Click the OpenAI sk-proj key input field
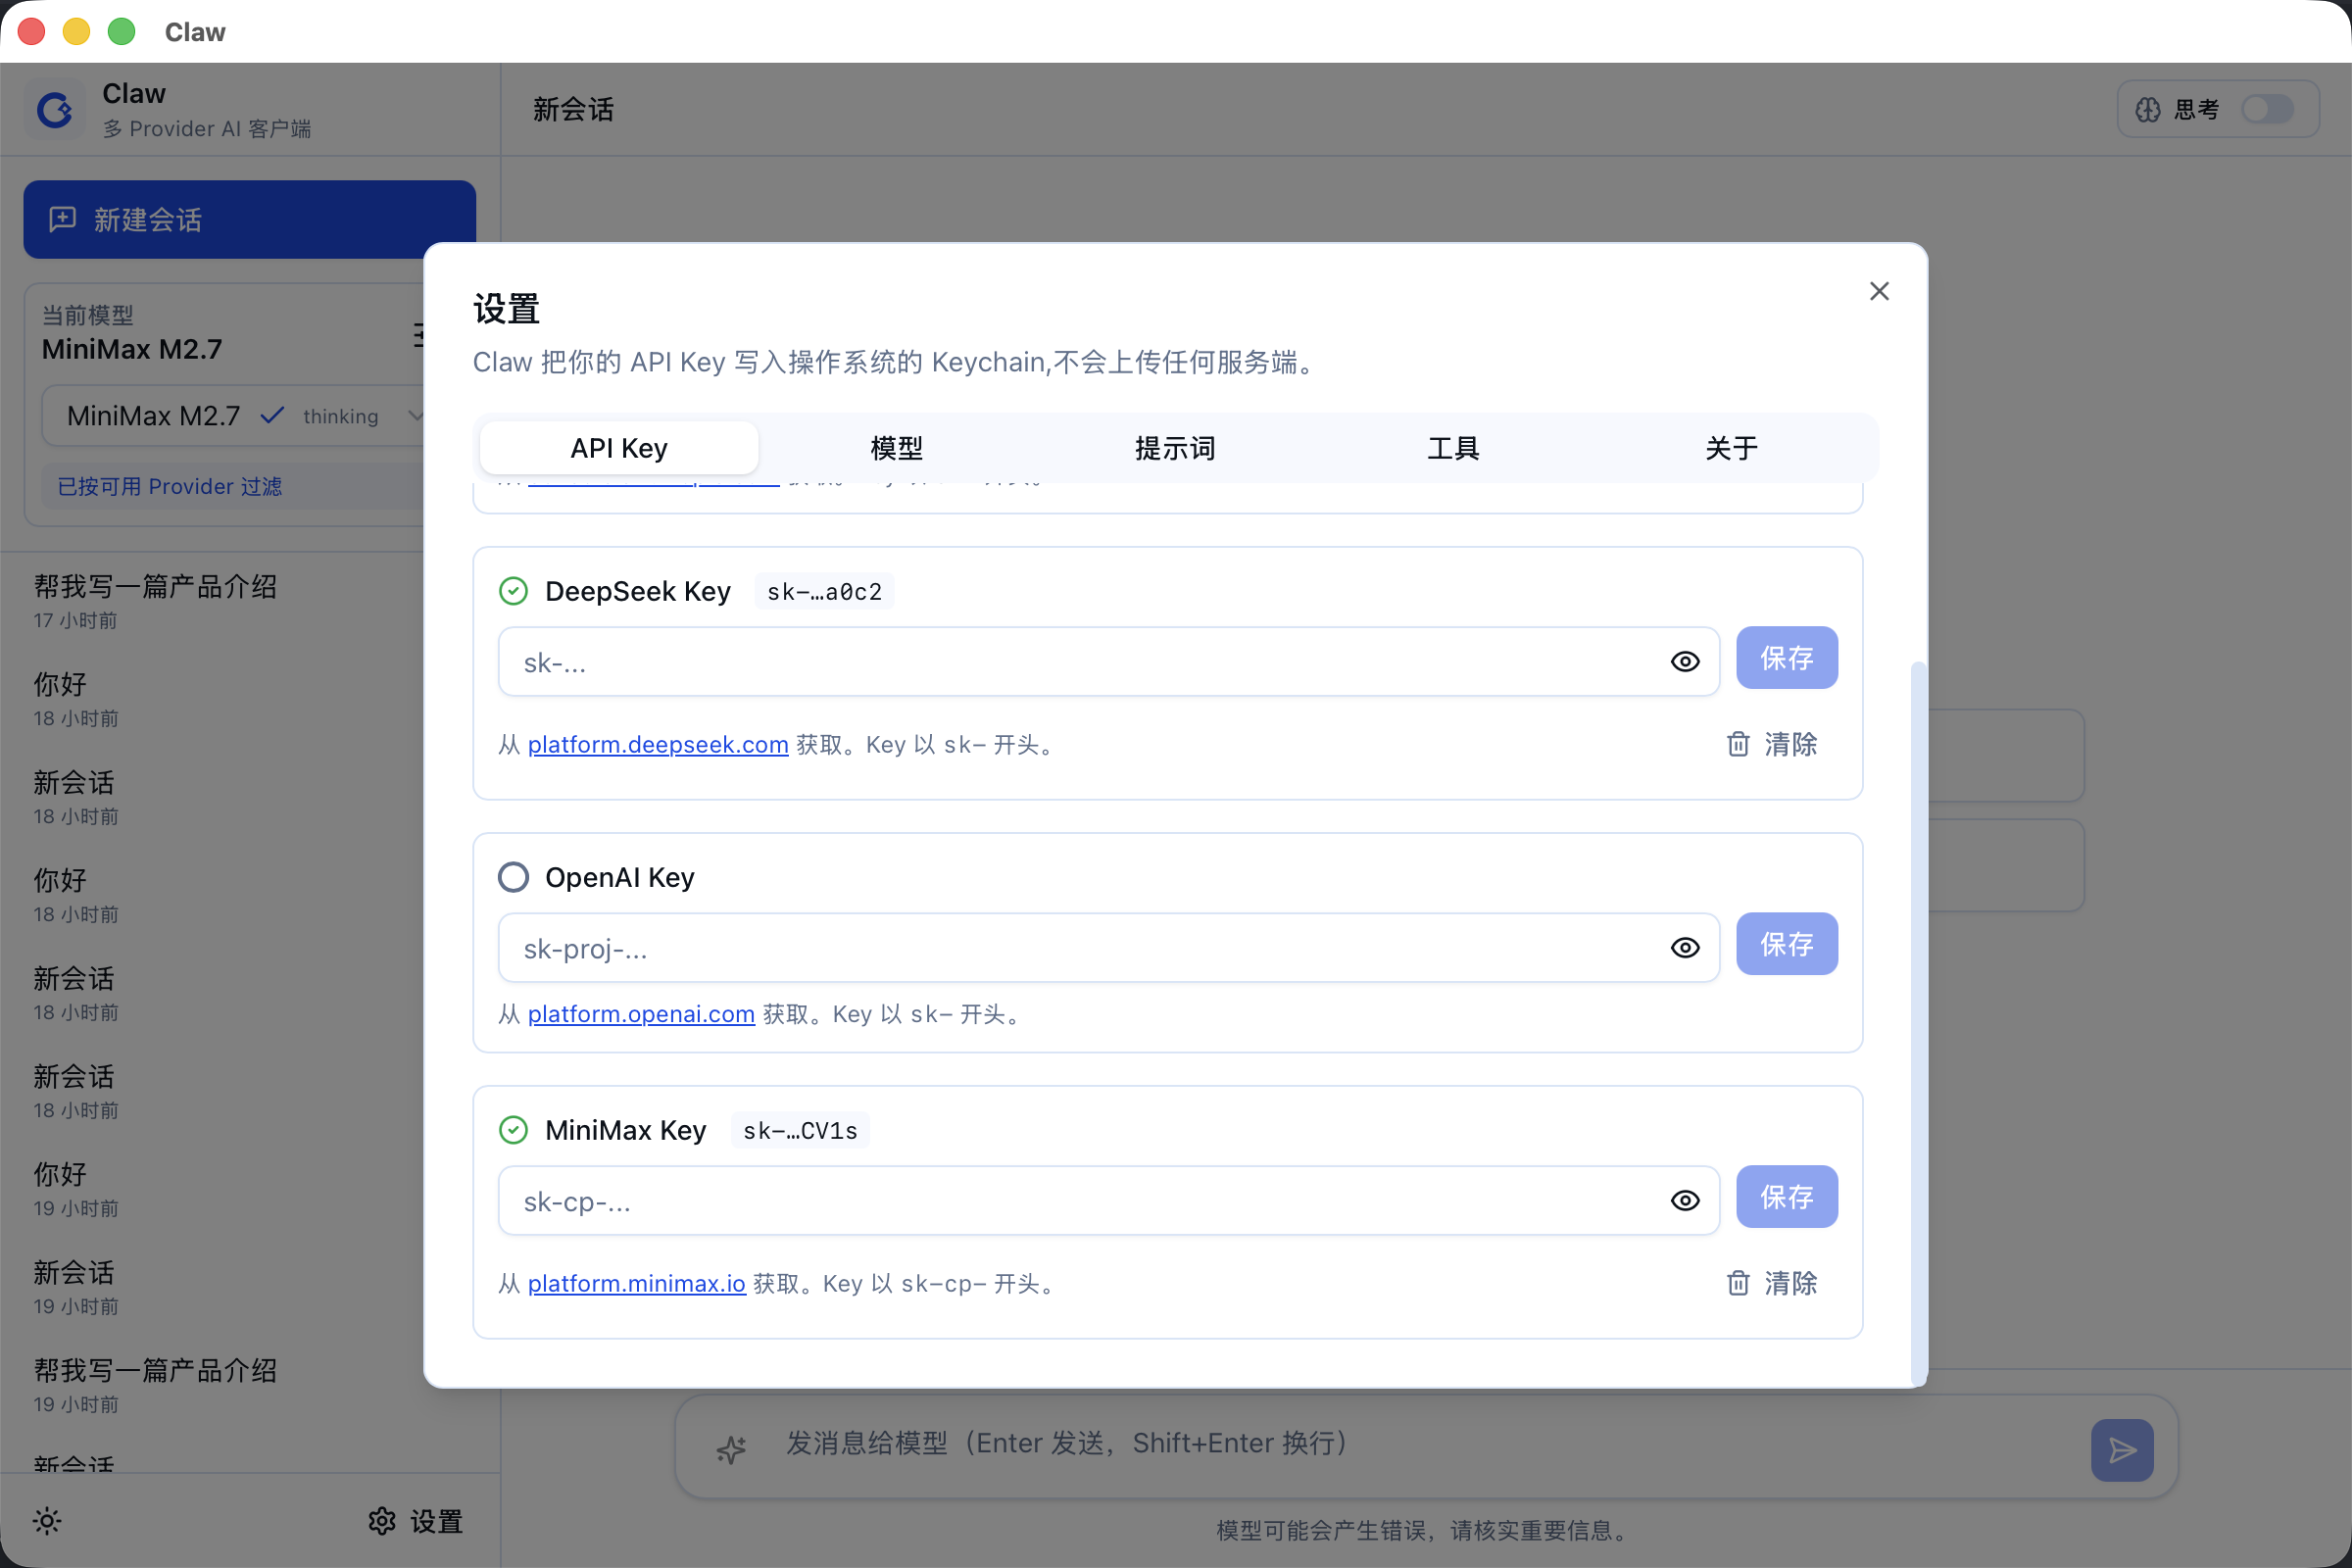The width and height of the screenshot is (2352, 1568). [x=1108, y=948]
